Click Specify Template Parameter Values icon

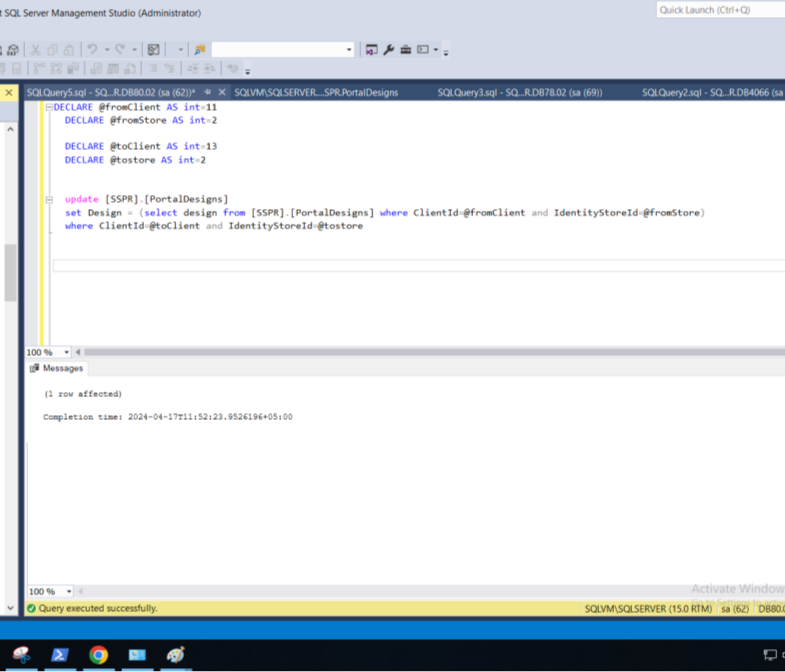tap(233, 69)
